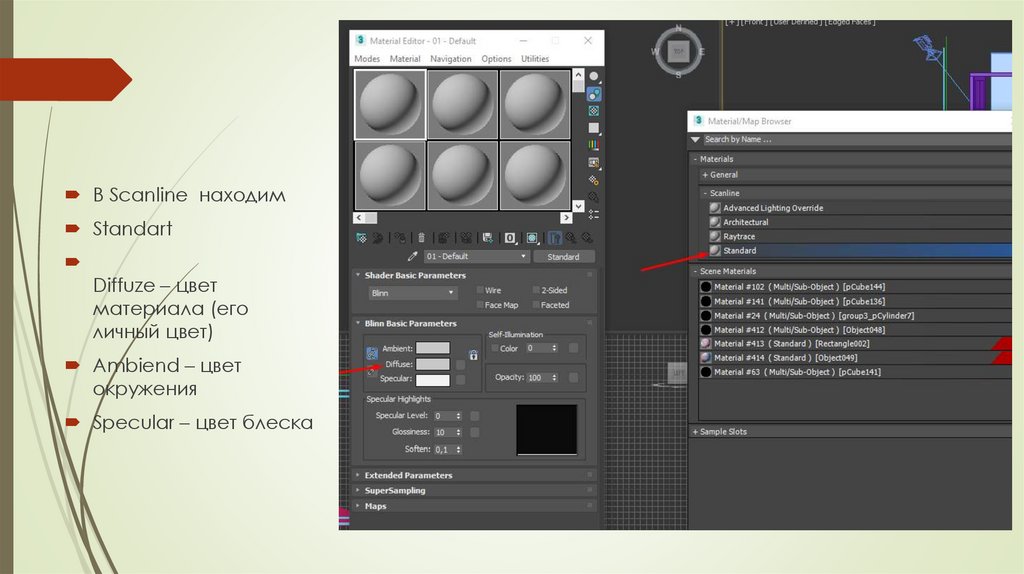
Task: Click the Diffuse map button
Action: 460,364
